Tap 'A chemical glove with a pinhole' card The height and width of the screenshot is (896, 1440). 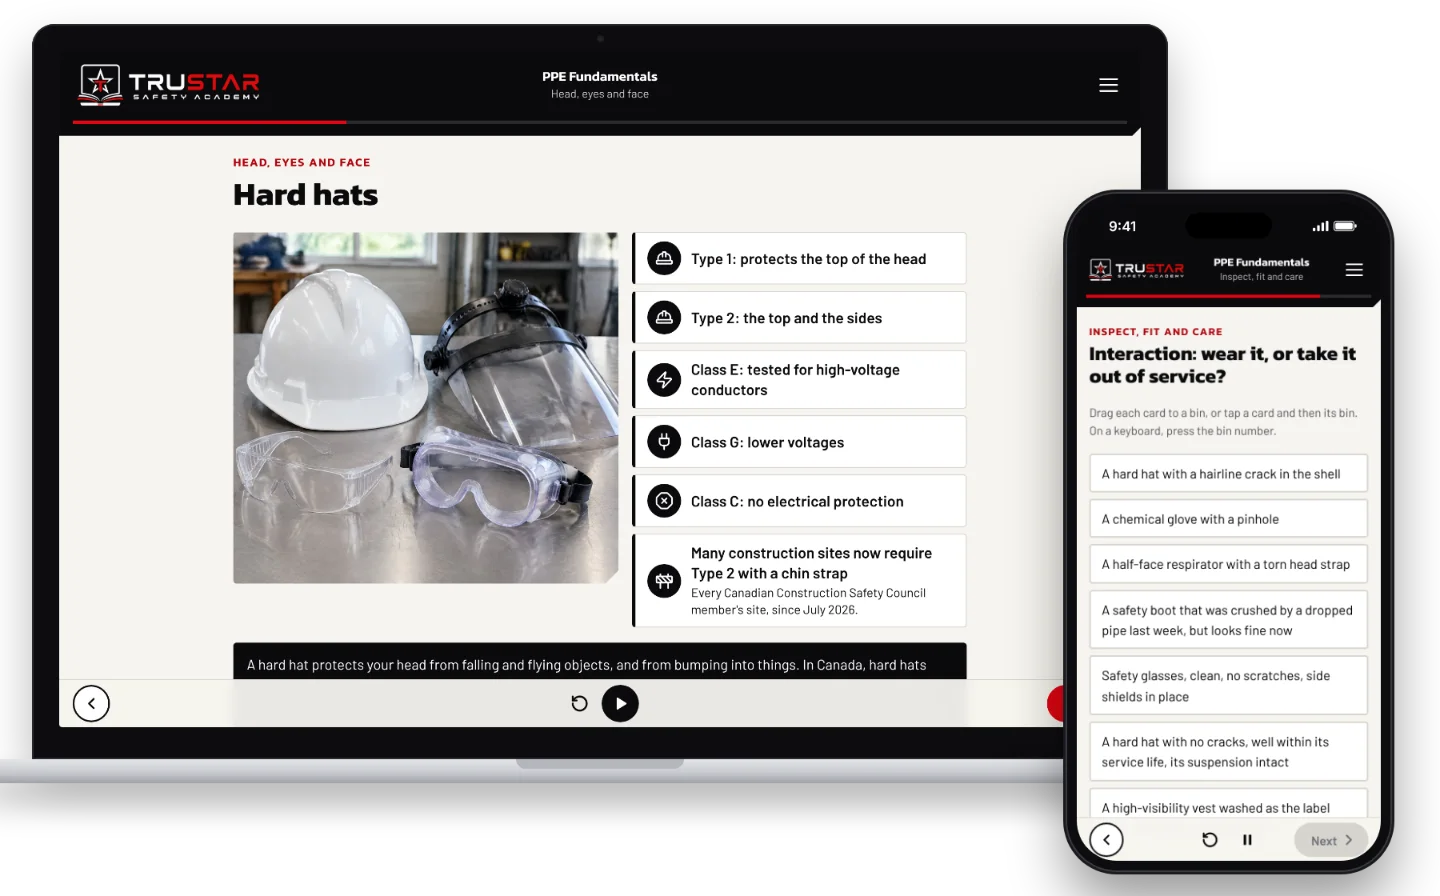[1228, 519]
